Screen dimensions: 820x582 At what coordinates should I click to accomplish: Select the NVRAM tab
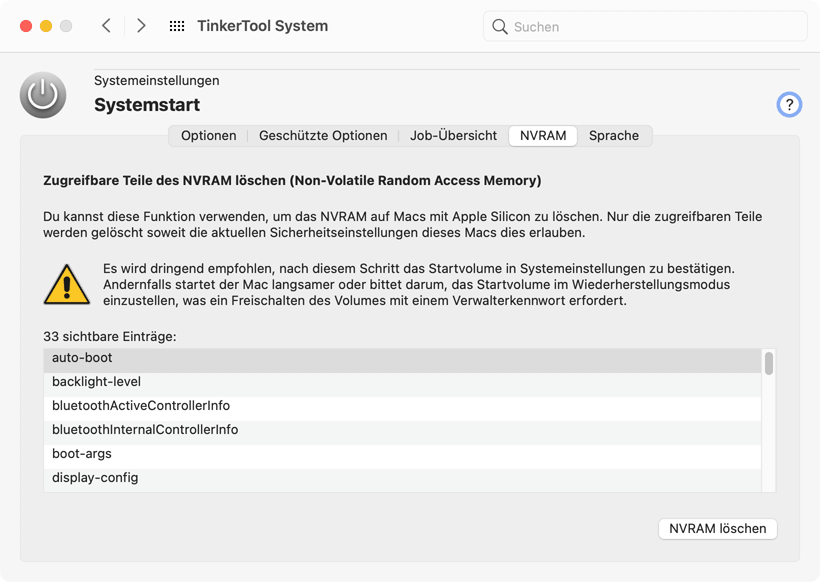(x=543, y=136)
